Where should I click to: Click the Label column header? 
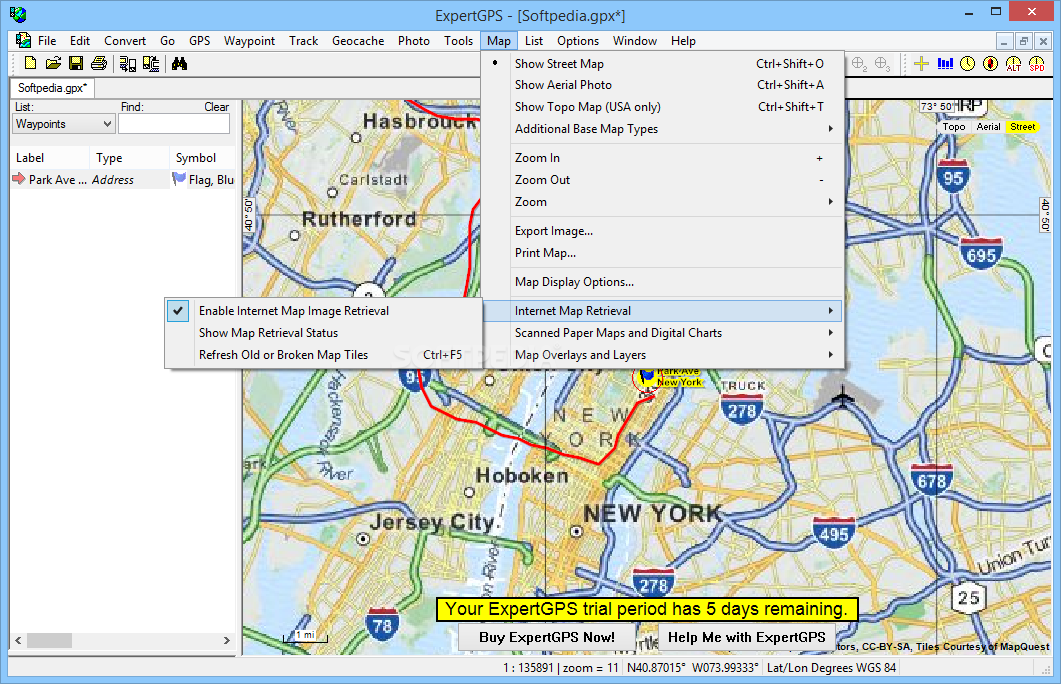[50, 158]
